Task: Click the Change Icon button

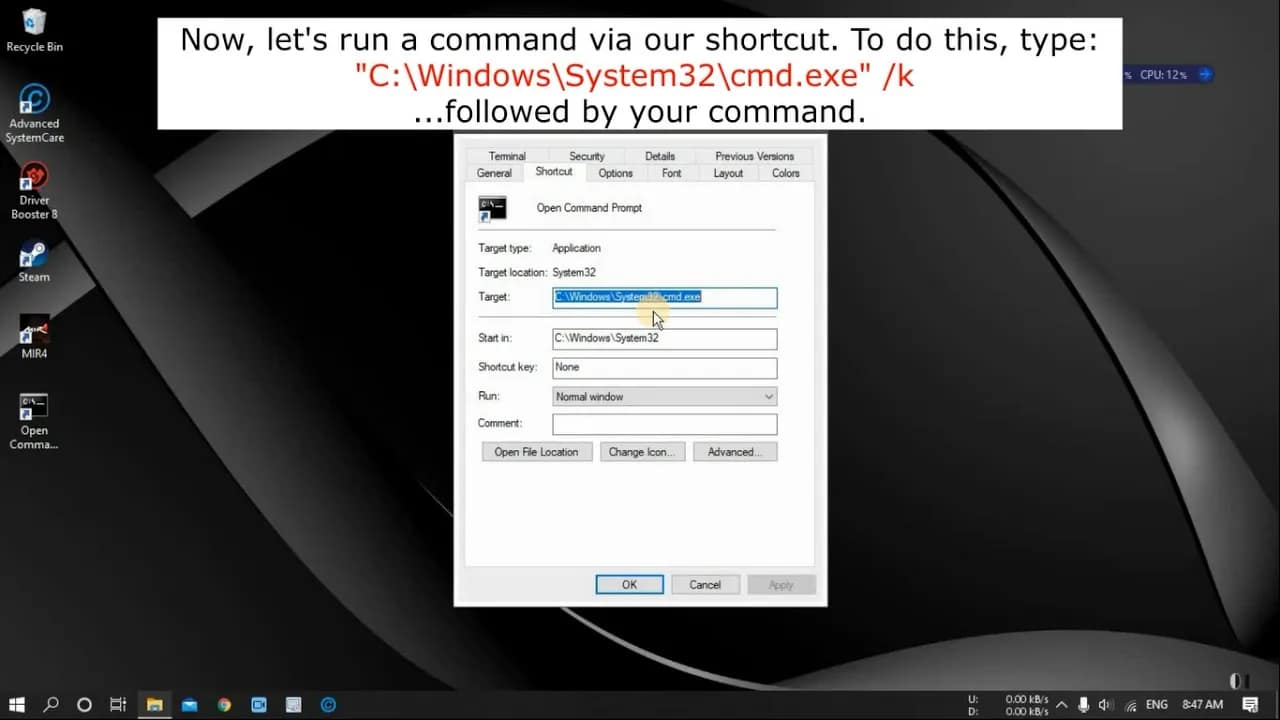Action: (x=642, y=451)
